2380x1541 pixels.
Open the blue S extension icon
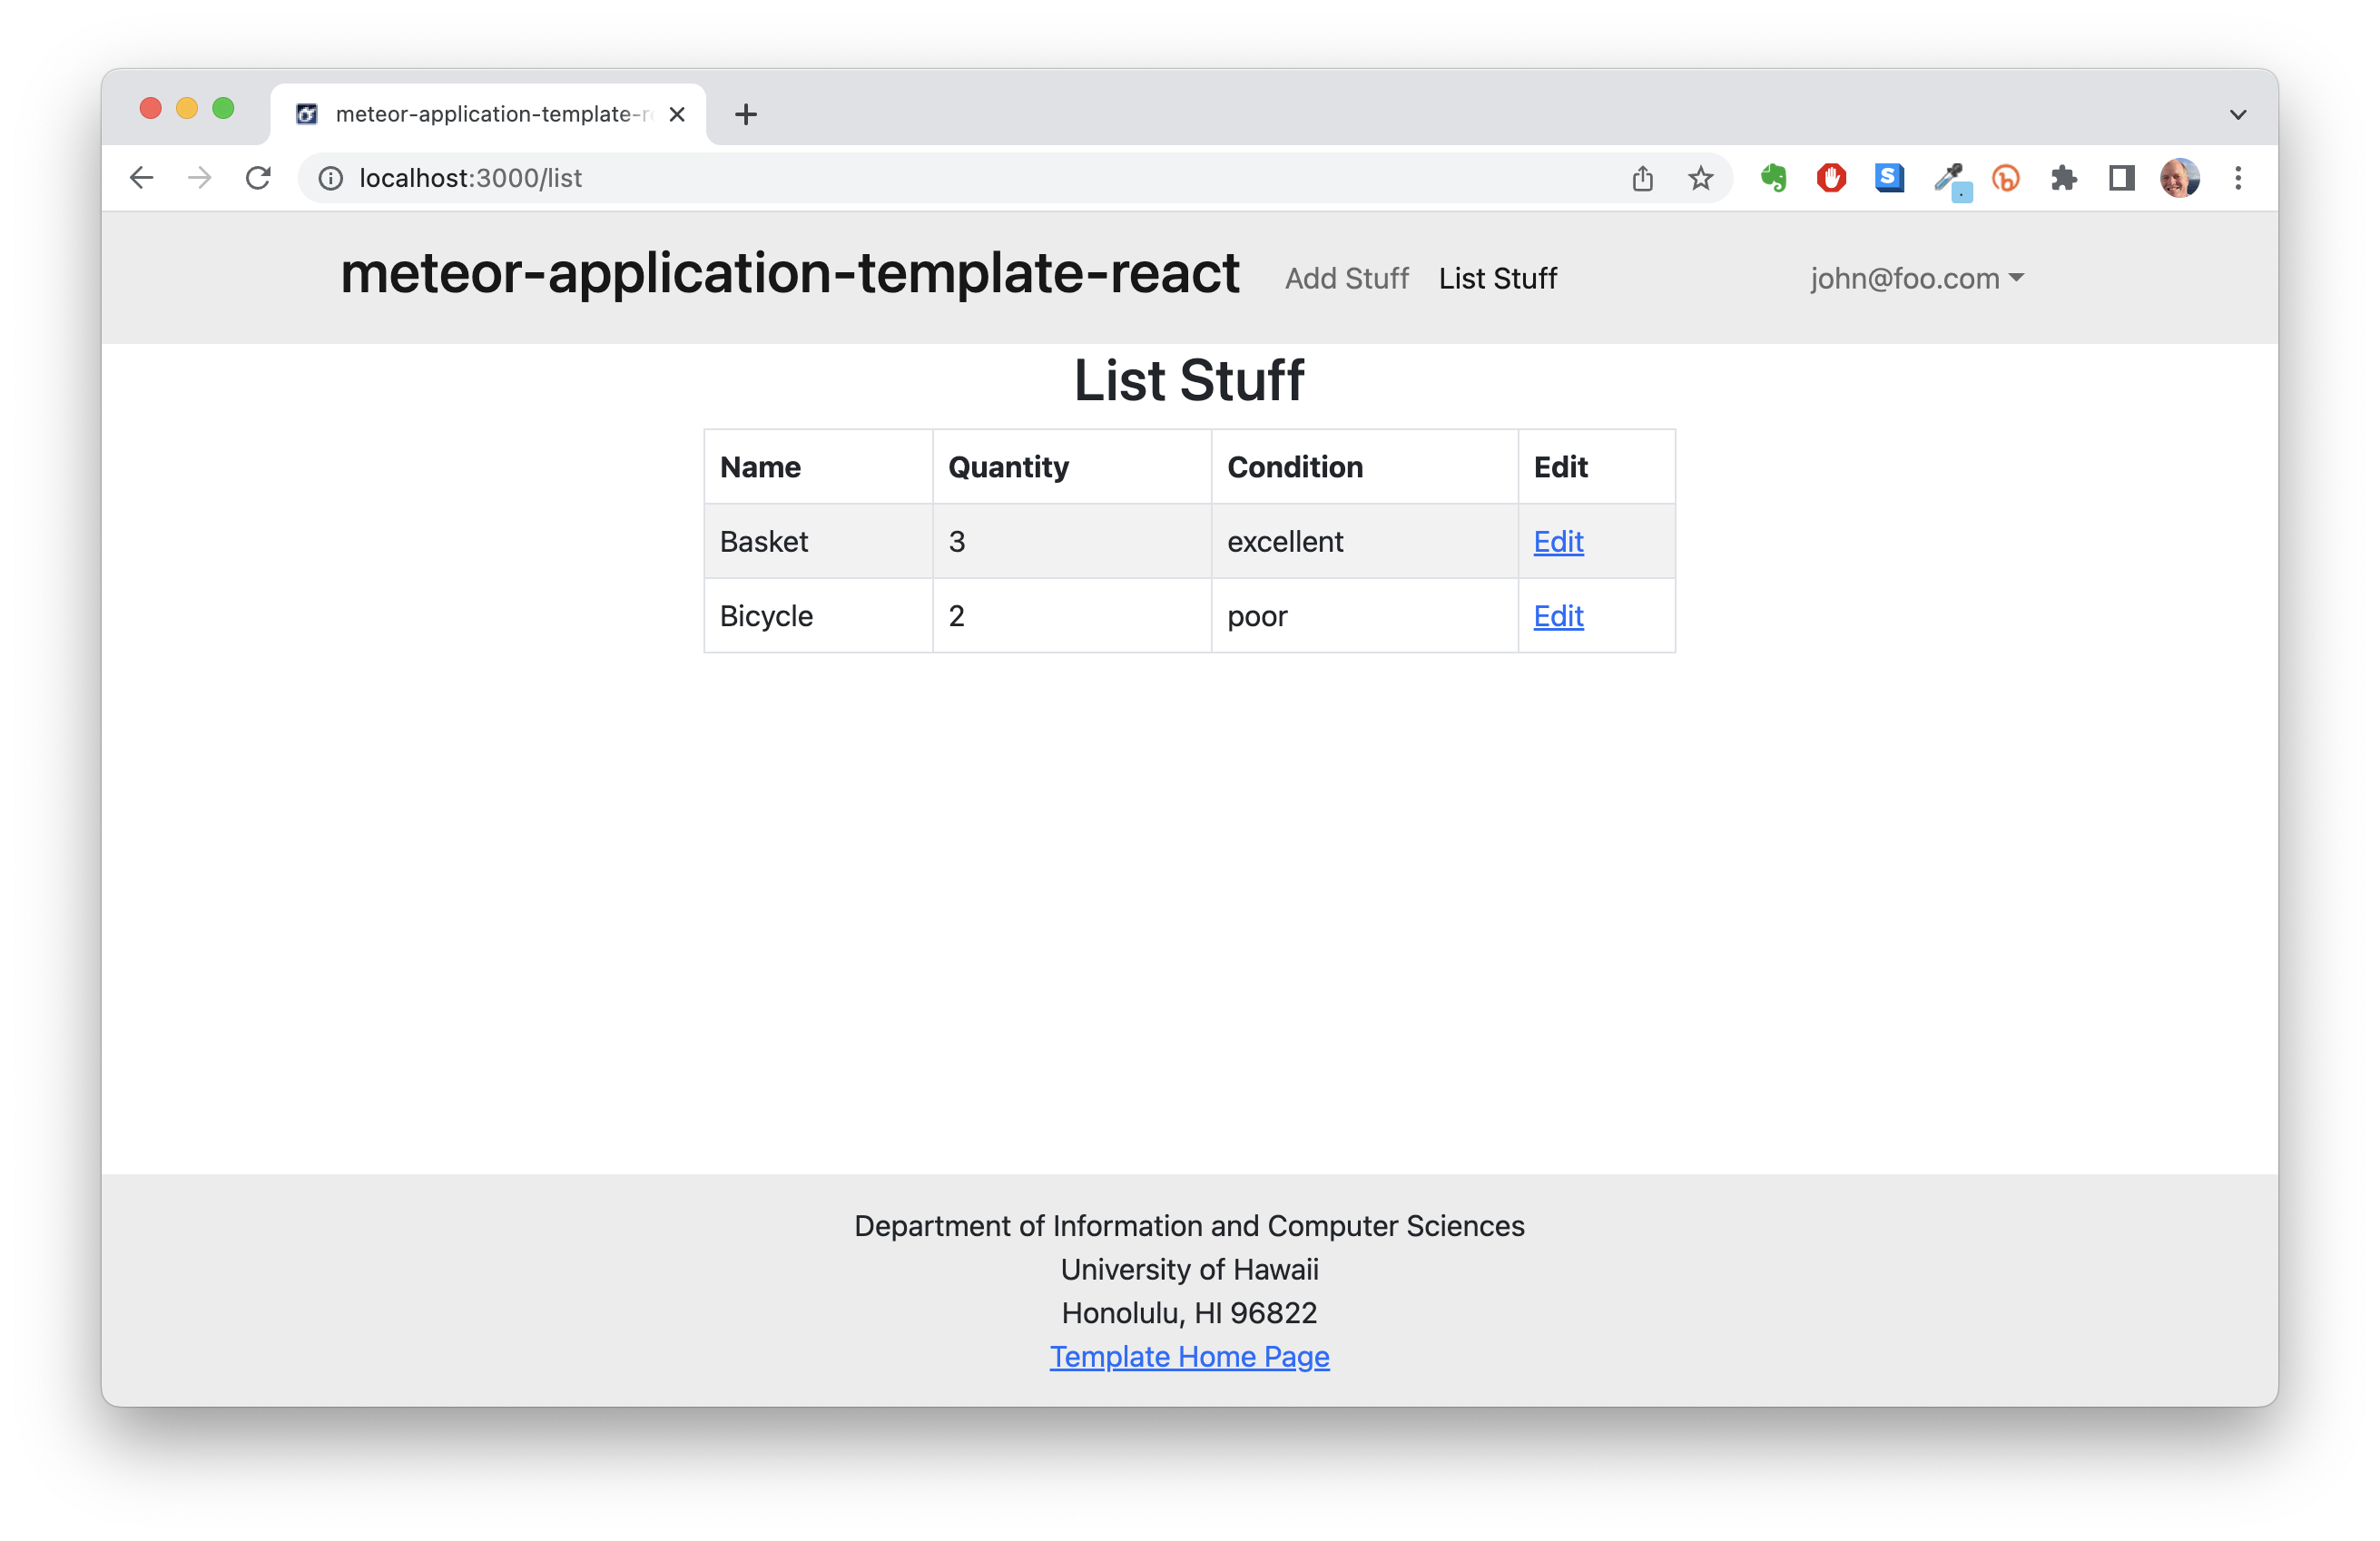pos(1888,178)
